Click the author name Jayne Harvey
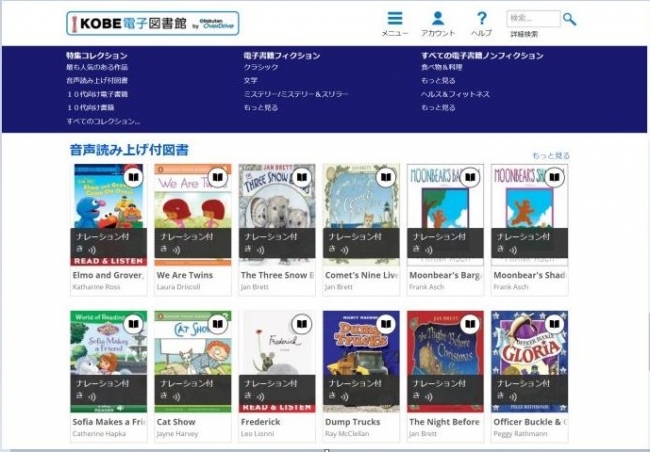Viewport: 650px width, 452px height. tap(177, 434)
